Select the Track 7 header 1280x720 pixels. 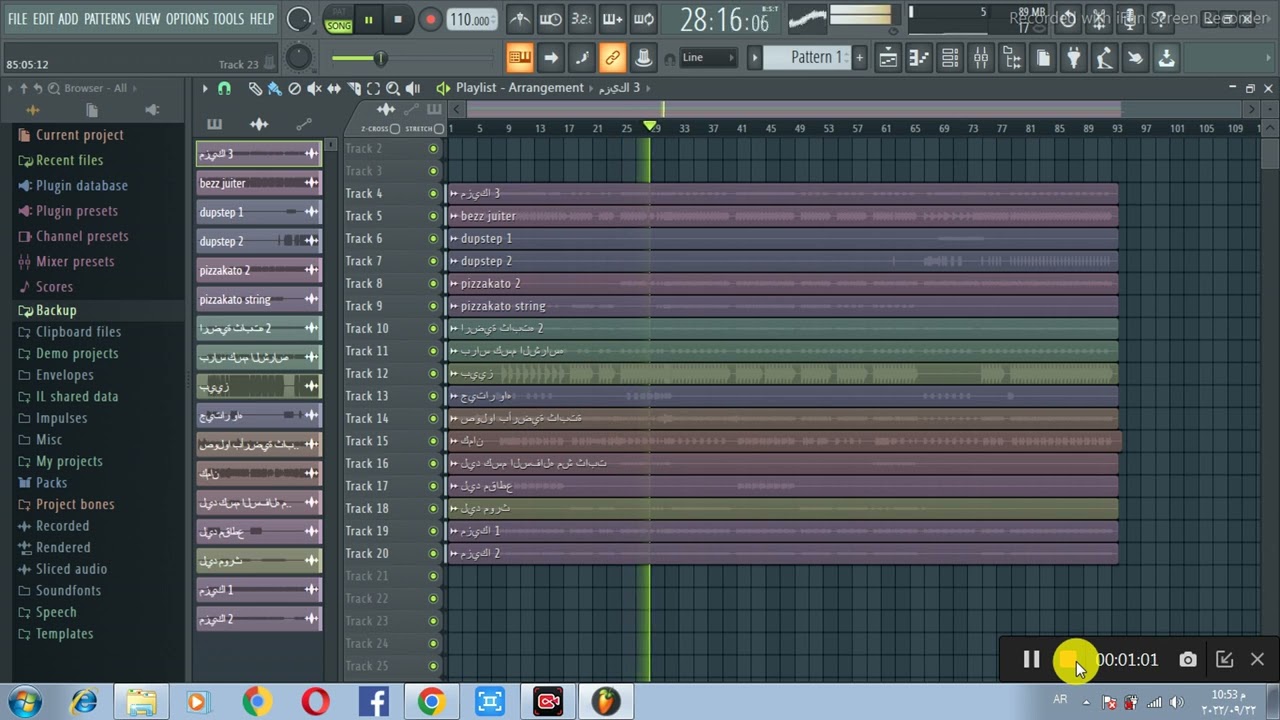pyautogui.click(x=386, y=261)
